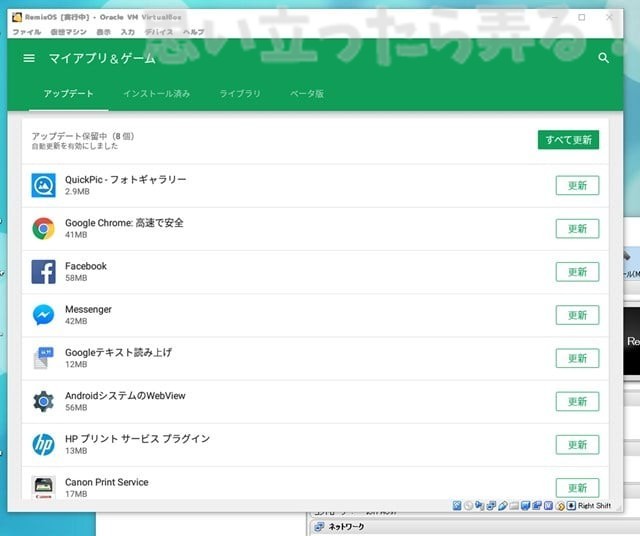Update Android WebView with its 更新 button
The width and height of the screenshot is (640, 536).
pos(577,402)
